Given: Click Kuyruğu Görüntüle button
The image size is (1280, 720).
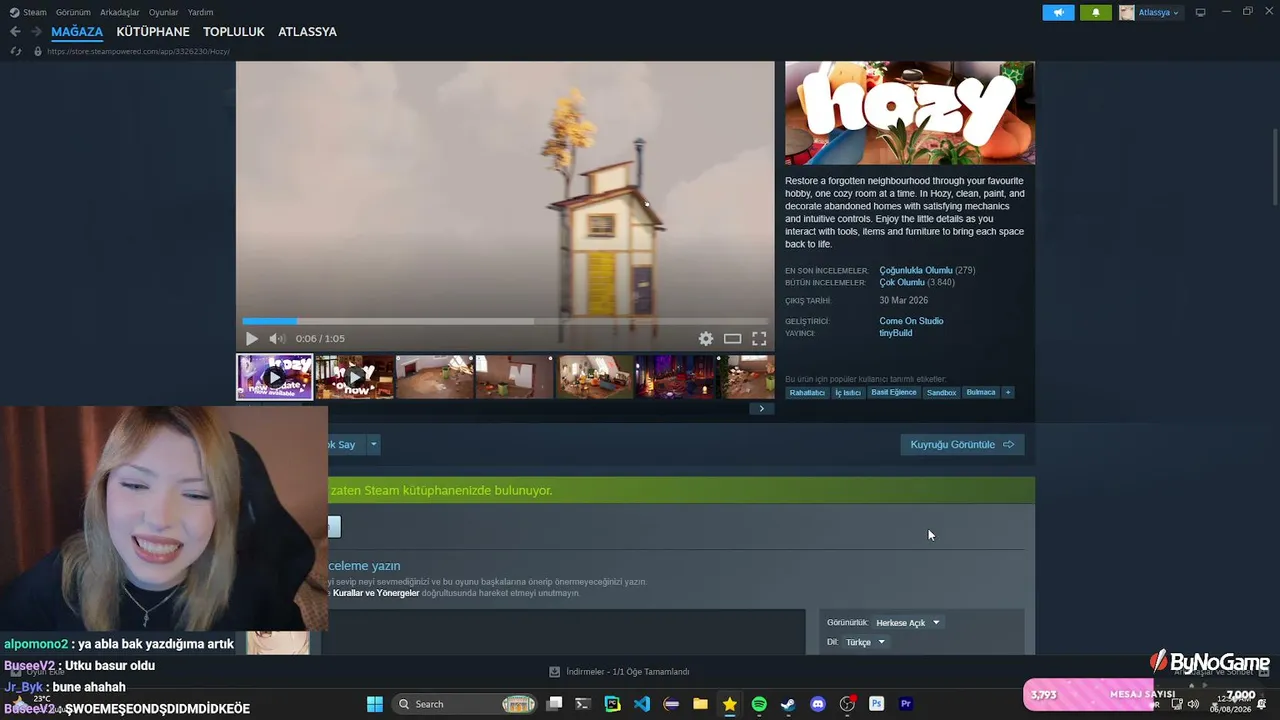Looking at the screenshot, I should (962, 444).
